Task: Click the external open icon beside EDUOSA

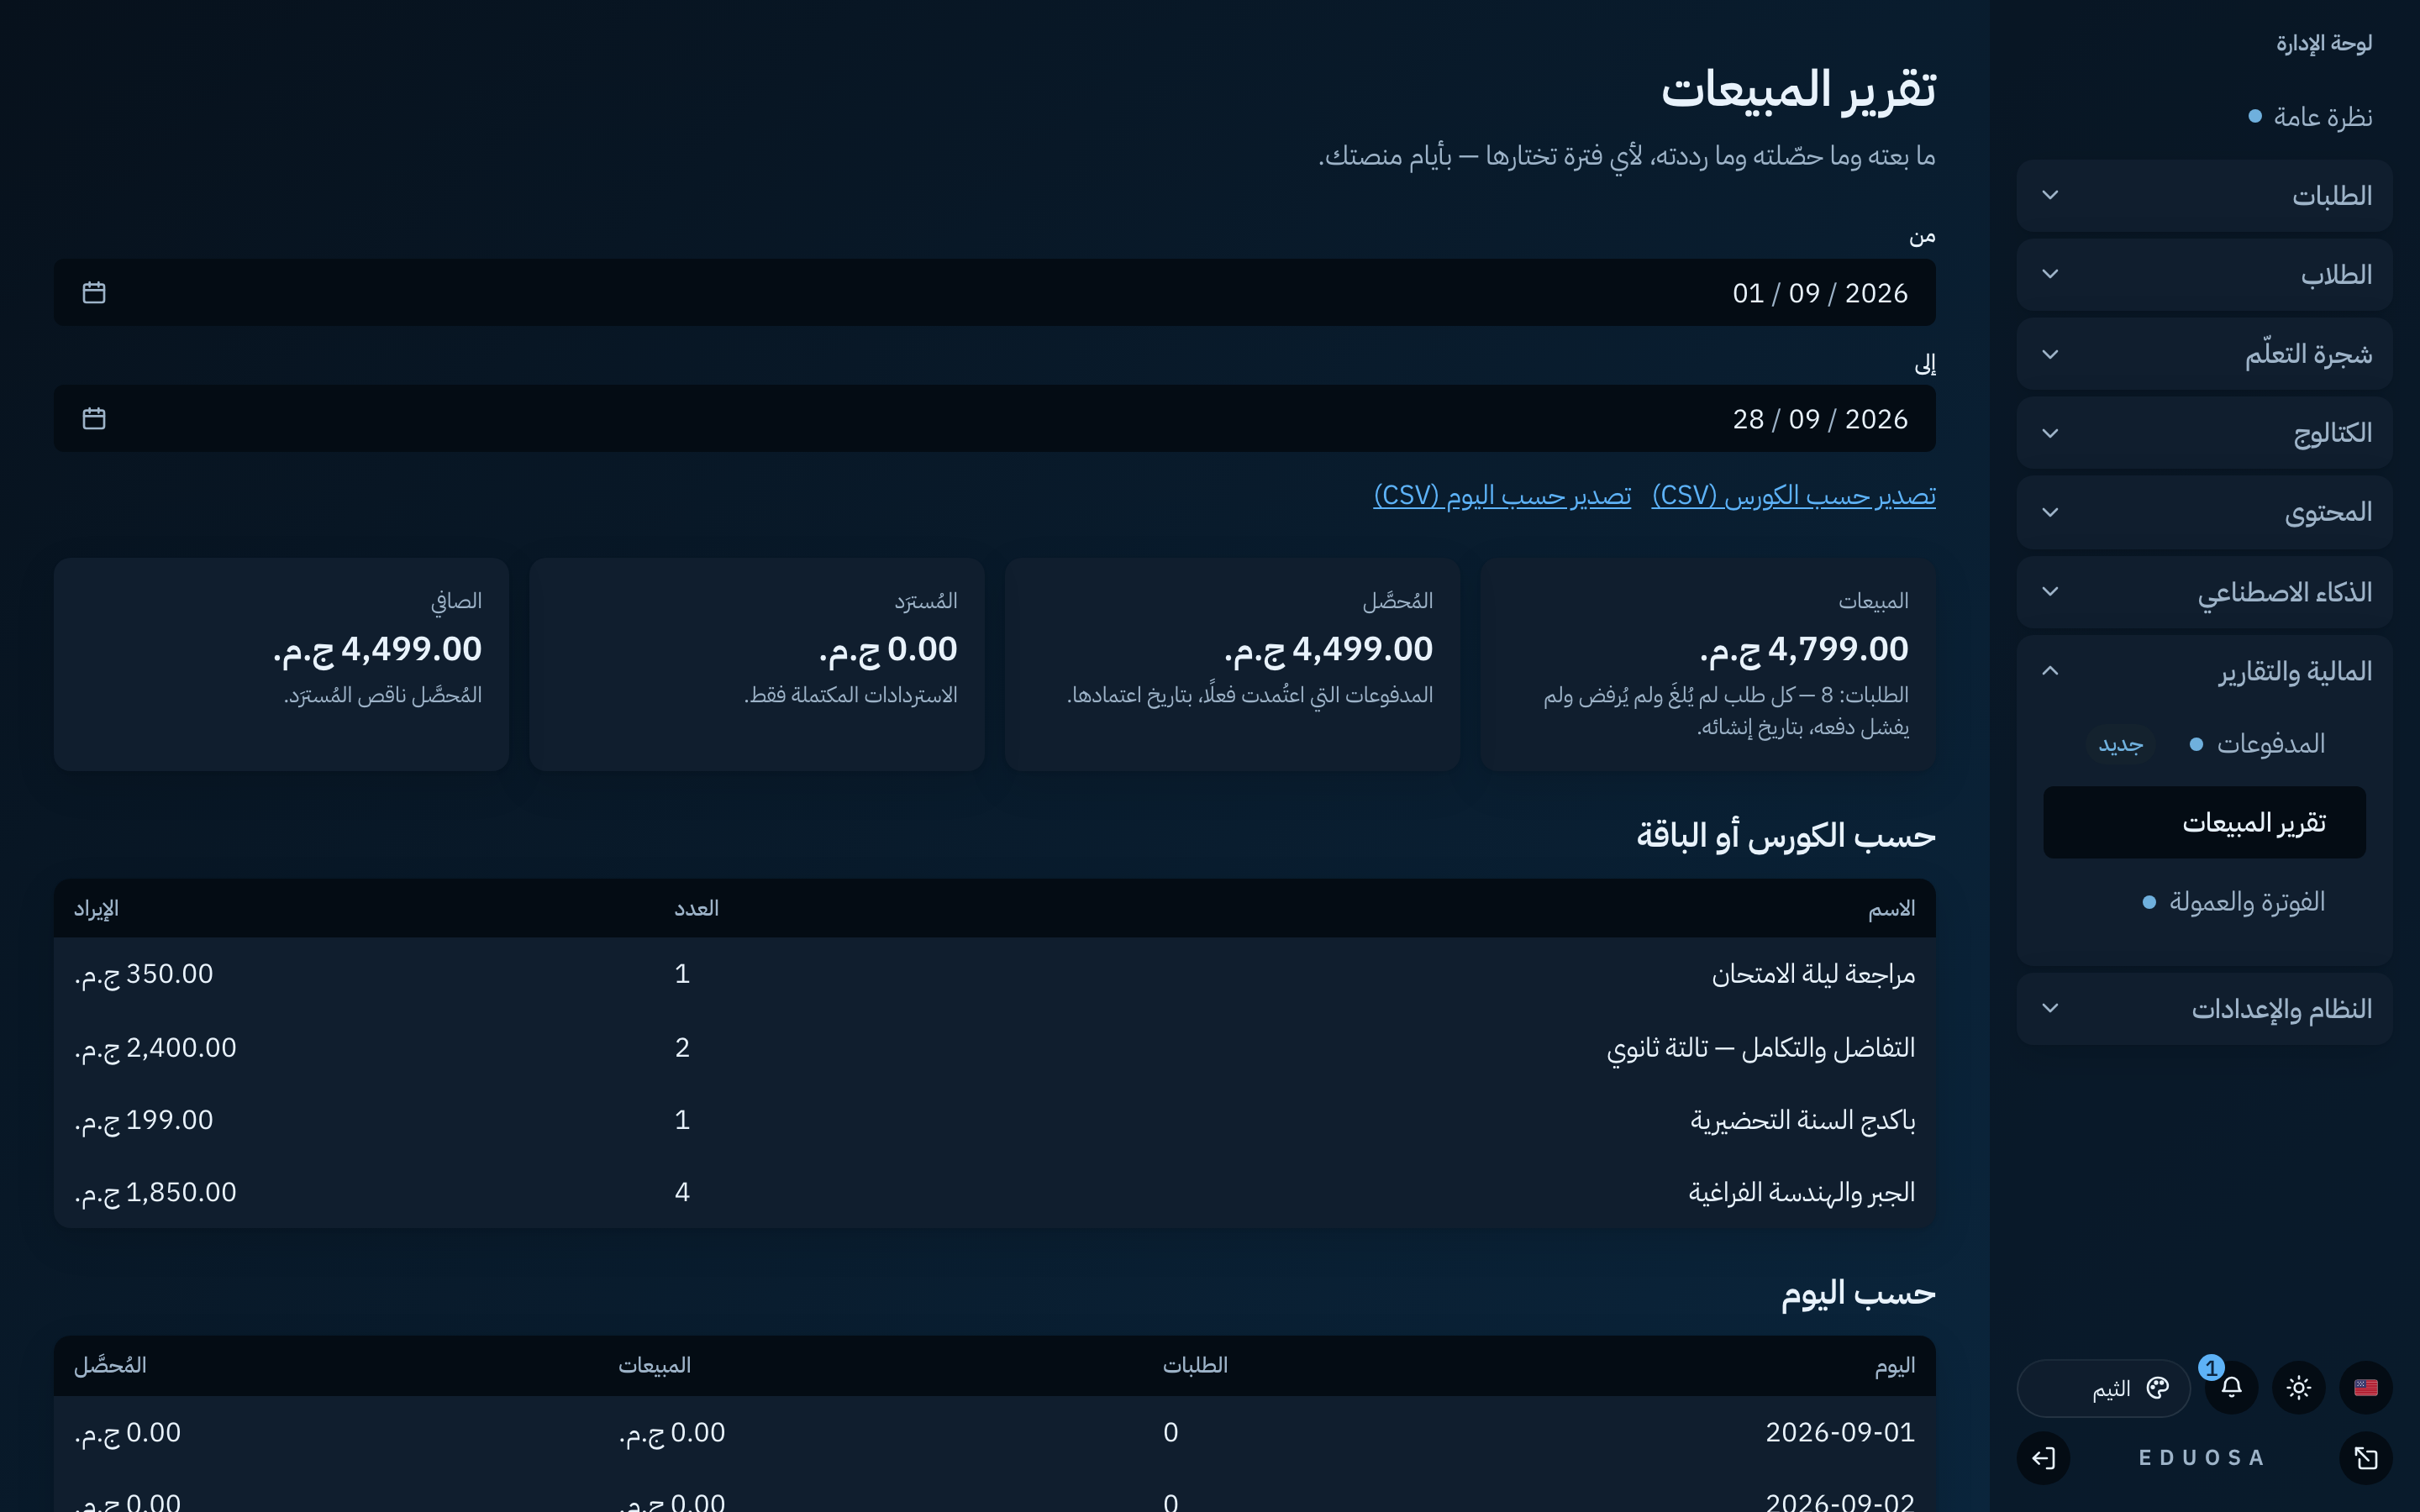Action: pos(2365,1458)
